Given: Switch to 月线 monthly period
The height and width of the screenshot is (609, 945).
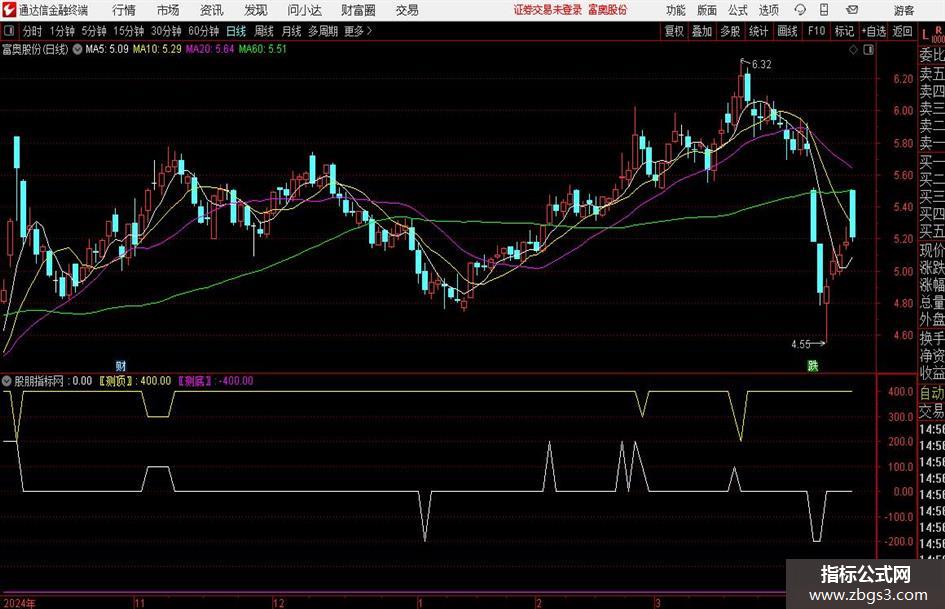Looking at the screenshot, I should coord(292,31).
